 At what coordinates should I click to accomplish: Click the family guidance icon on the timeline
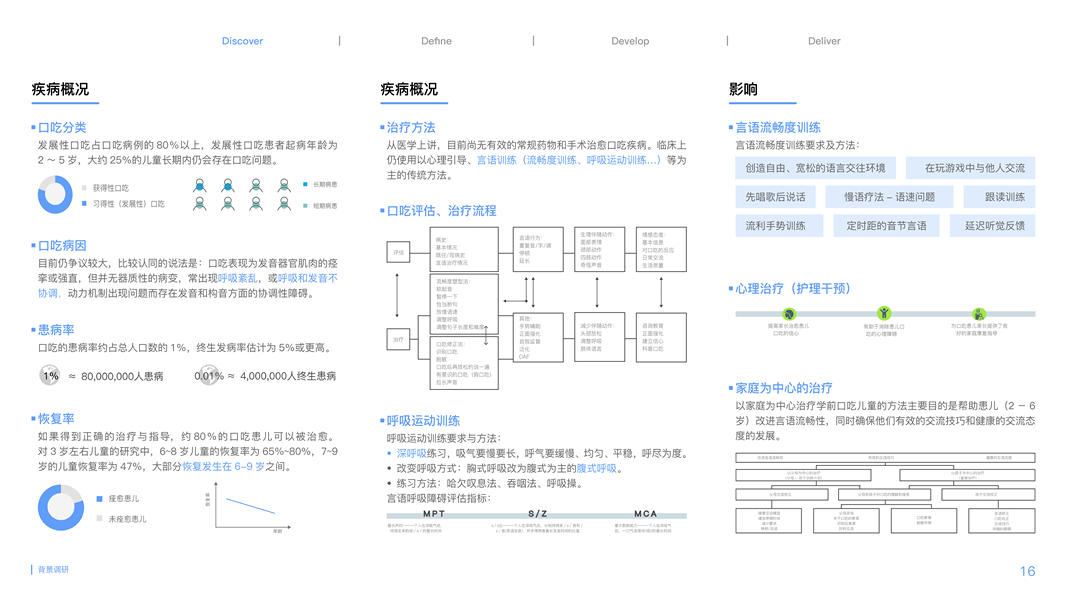979,314
